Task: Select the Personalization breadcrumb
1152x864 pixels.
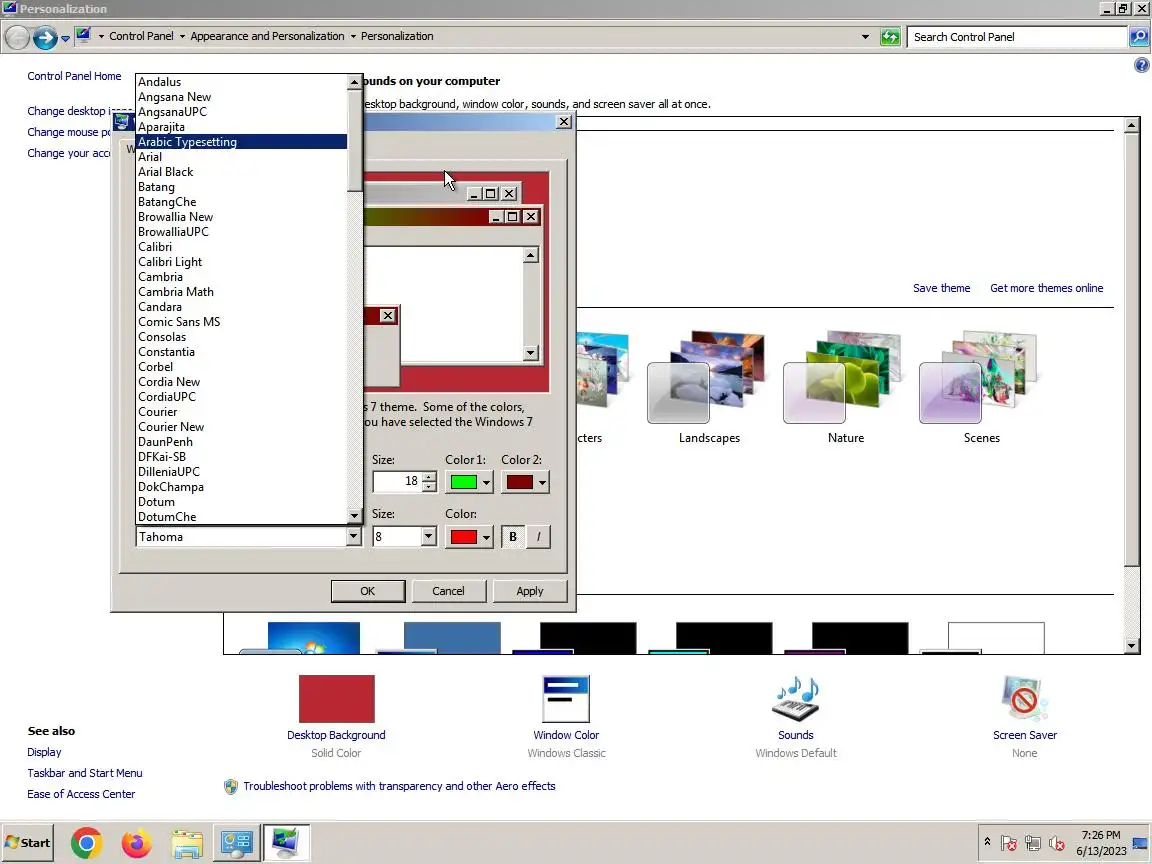Action: pyautogui.click(x=397, y=36)
